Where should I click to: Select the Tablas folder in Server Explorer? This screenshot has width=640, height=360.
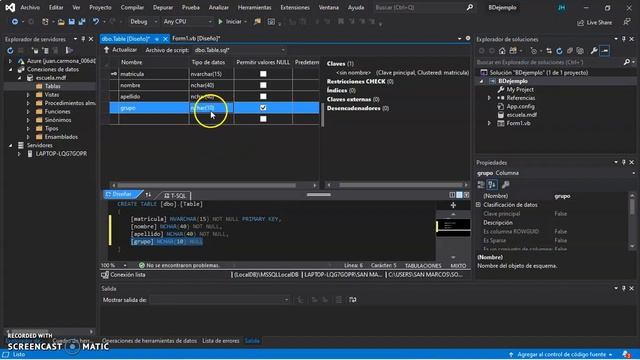tap(53, 86)
